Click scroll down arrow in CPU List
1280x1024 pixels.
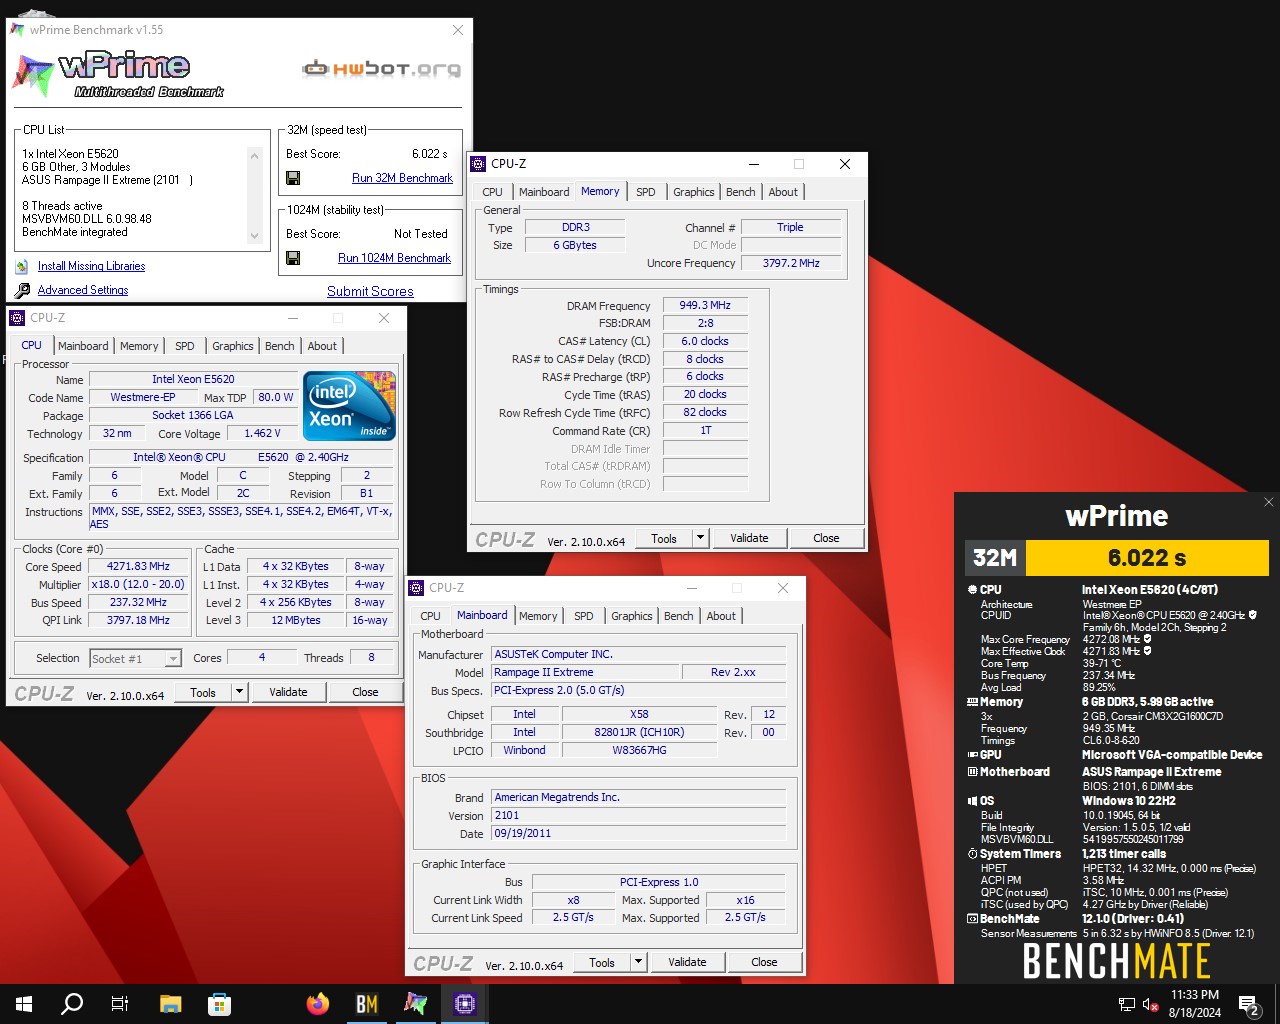(255, 236)
